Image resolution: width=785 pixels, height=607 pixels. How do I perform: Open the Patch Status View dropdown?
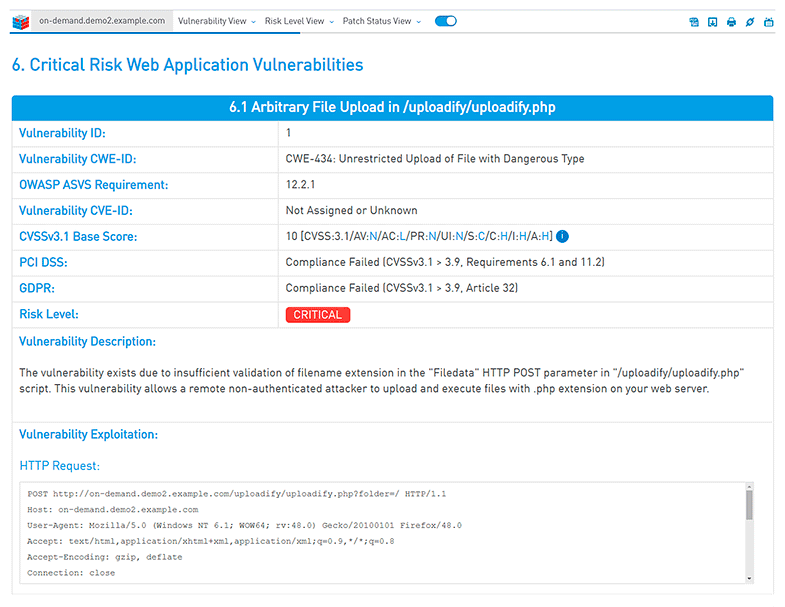[x=380, y=21]
